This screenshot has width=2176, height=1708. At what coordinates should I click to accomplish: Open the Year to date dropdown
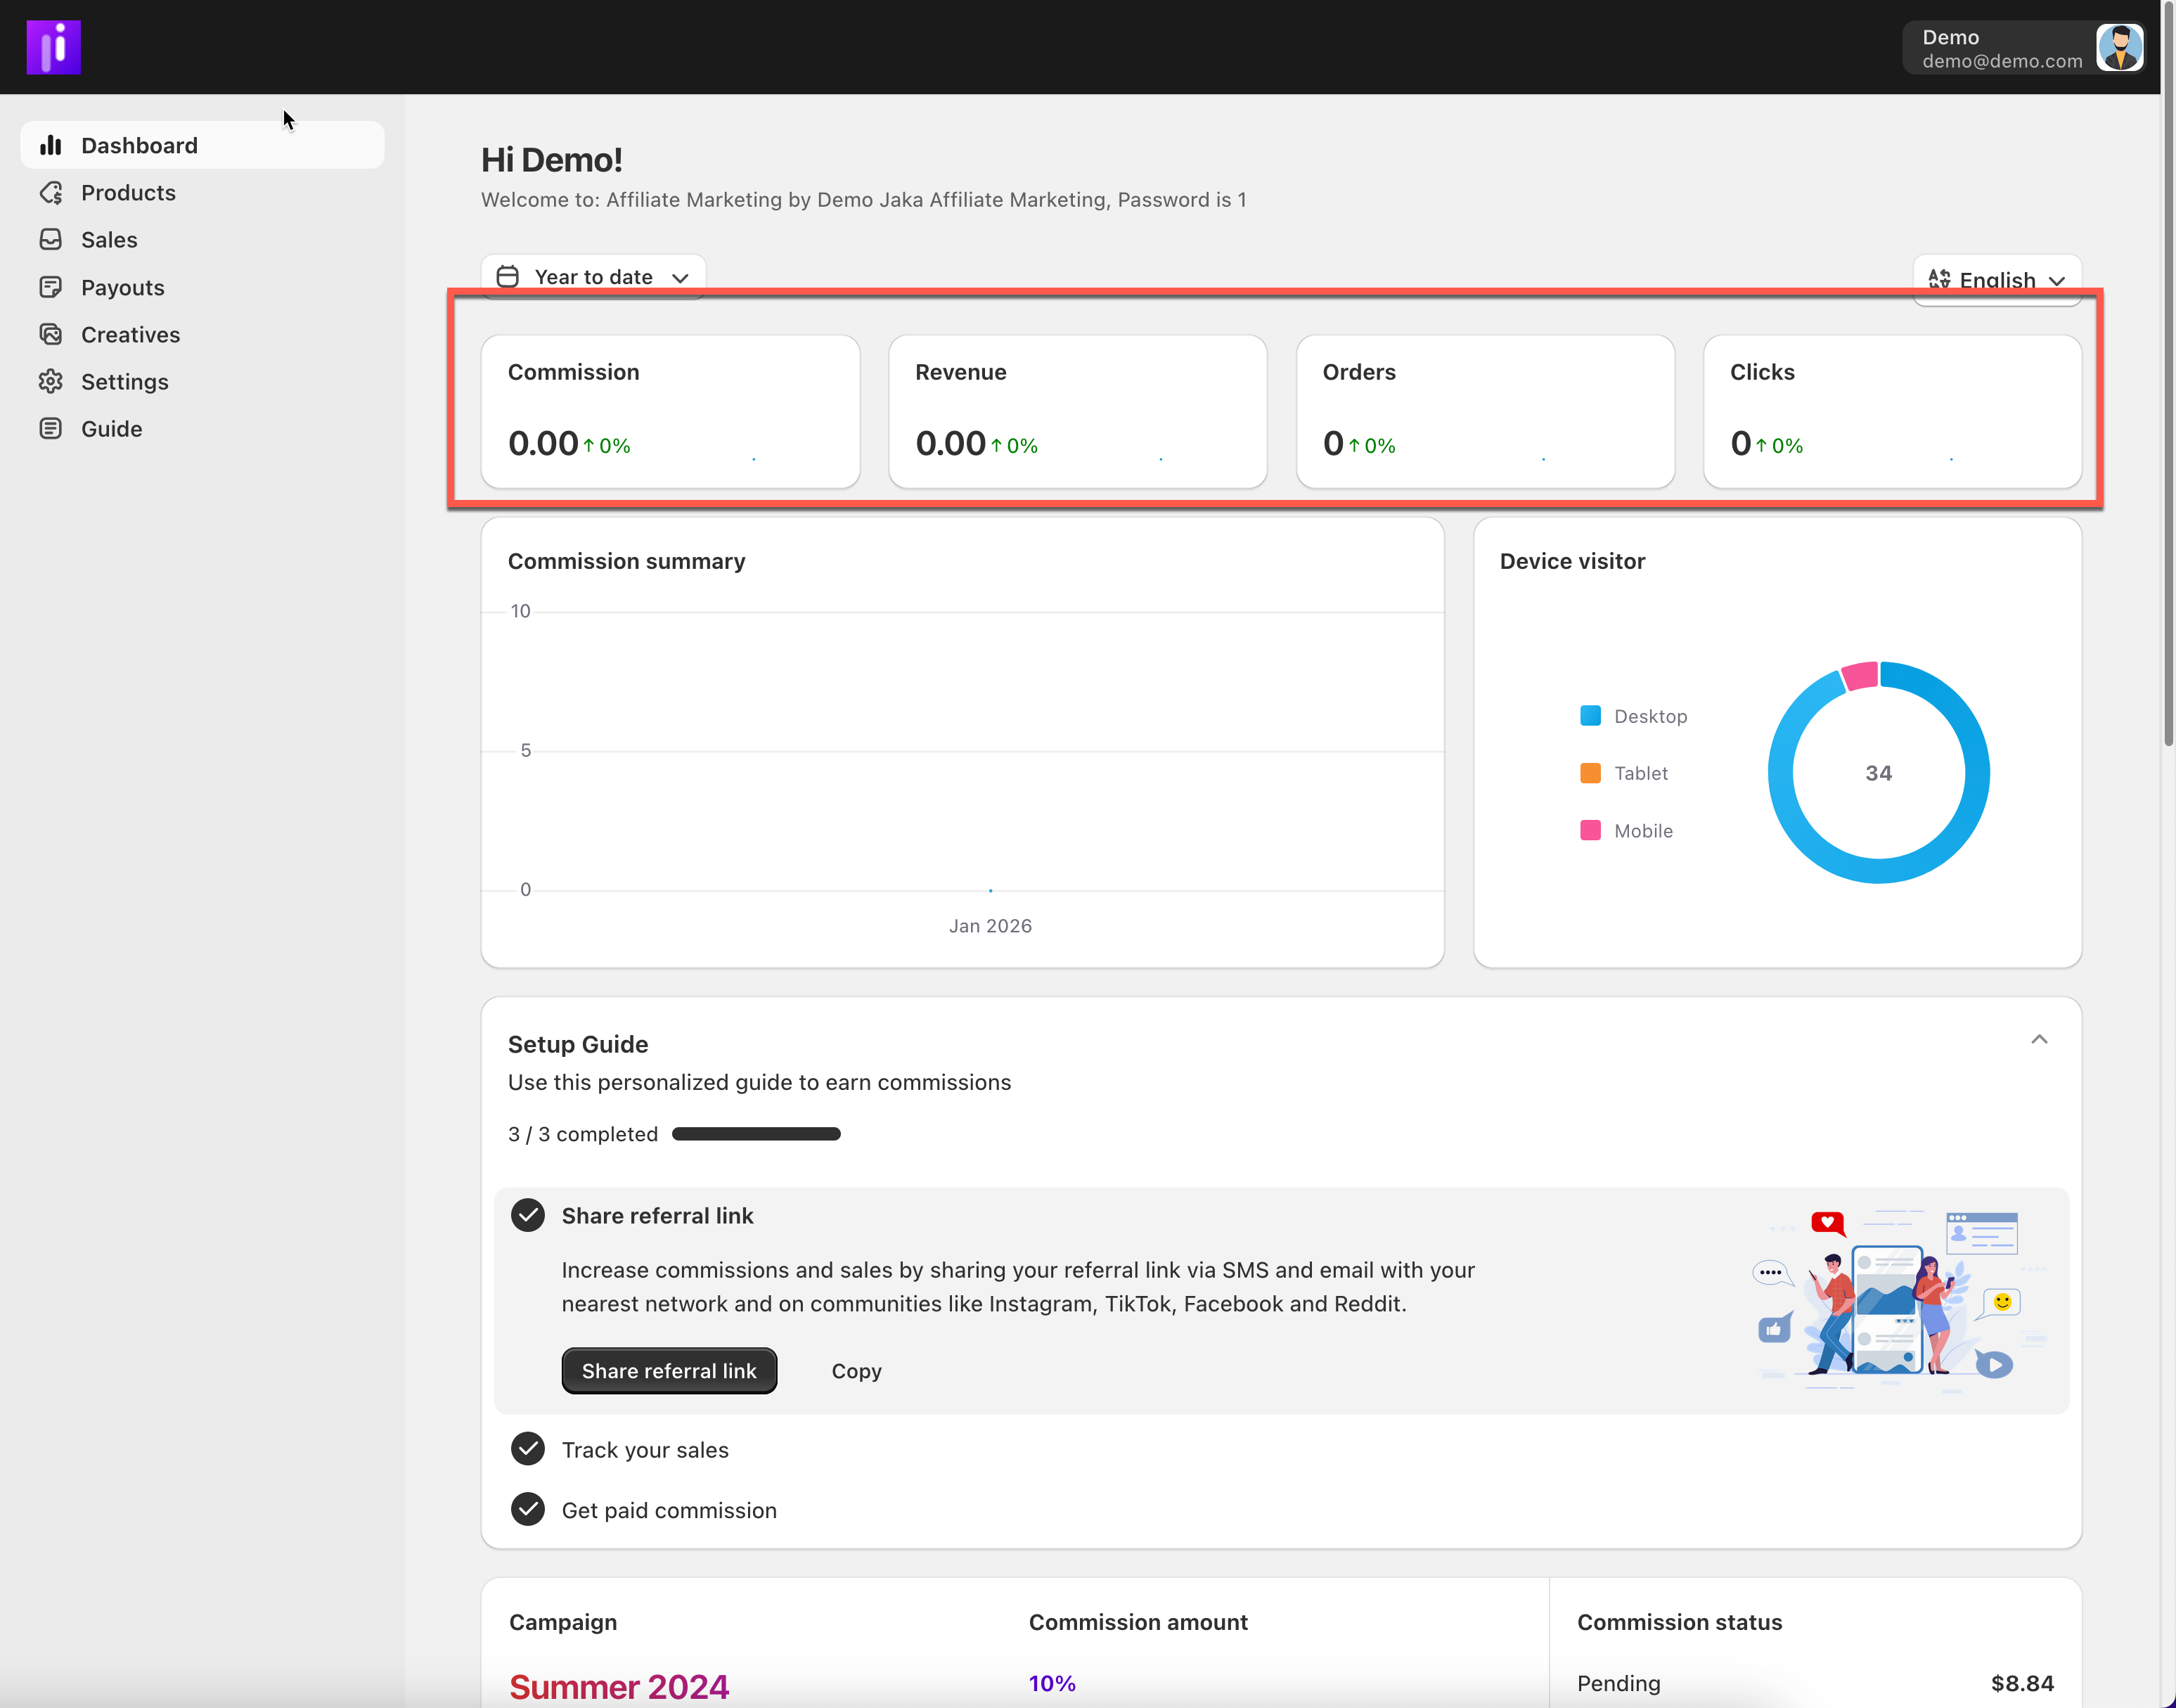593,277
